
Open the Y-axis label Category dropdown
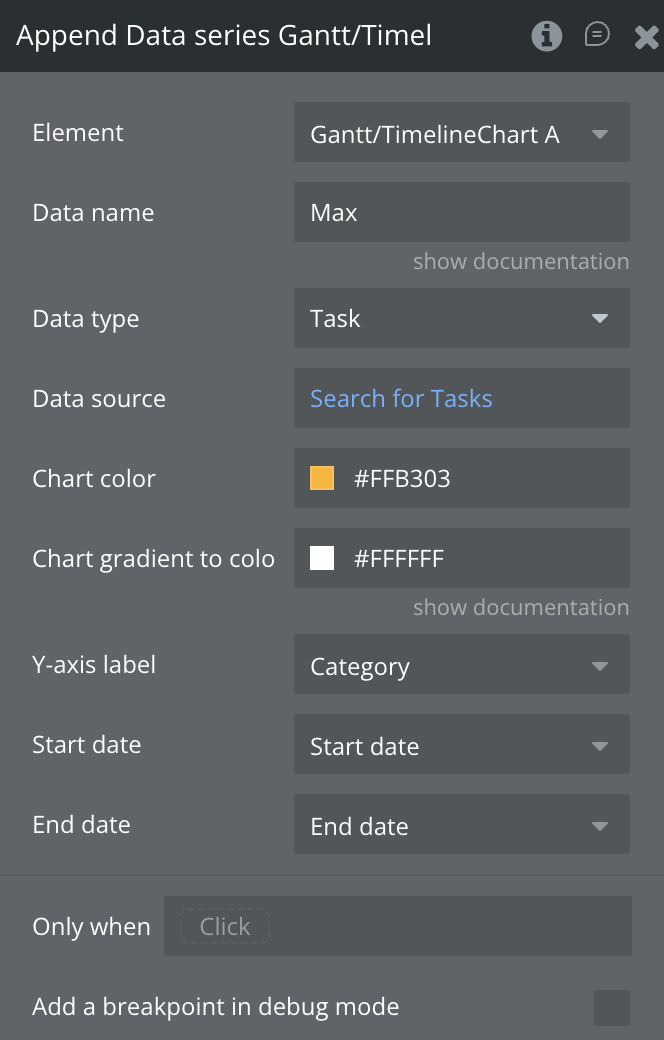[461, 666]
